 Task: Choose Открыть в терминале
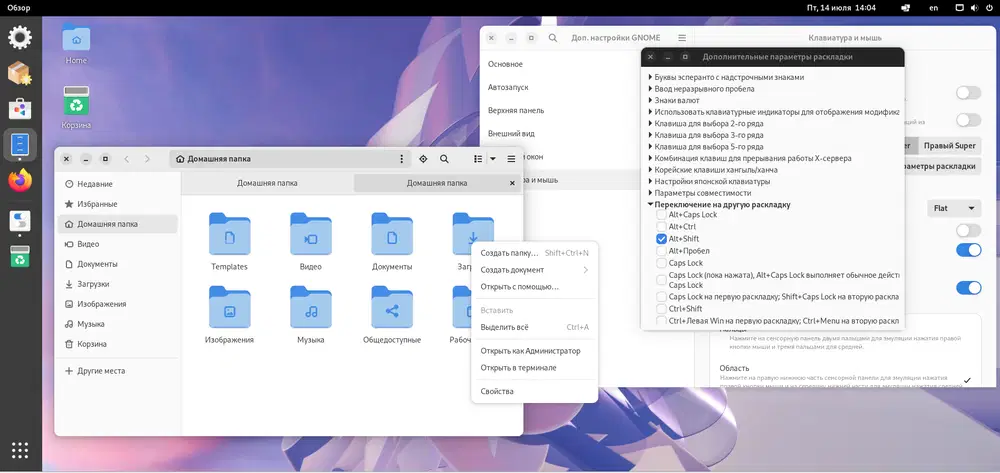click(534, 368)
